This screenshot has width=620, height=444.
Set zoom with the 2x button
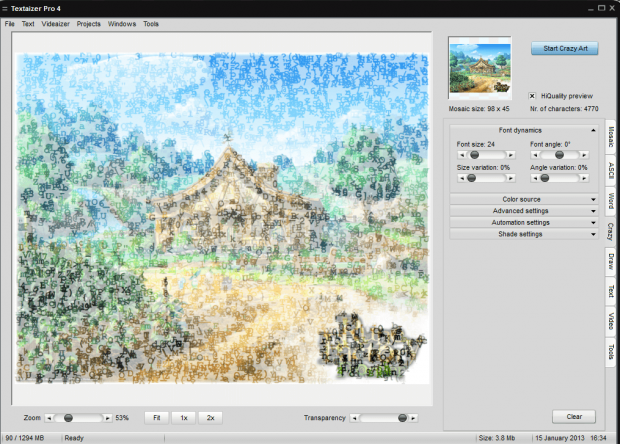[x=210, y=418]
